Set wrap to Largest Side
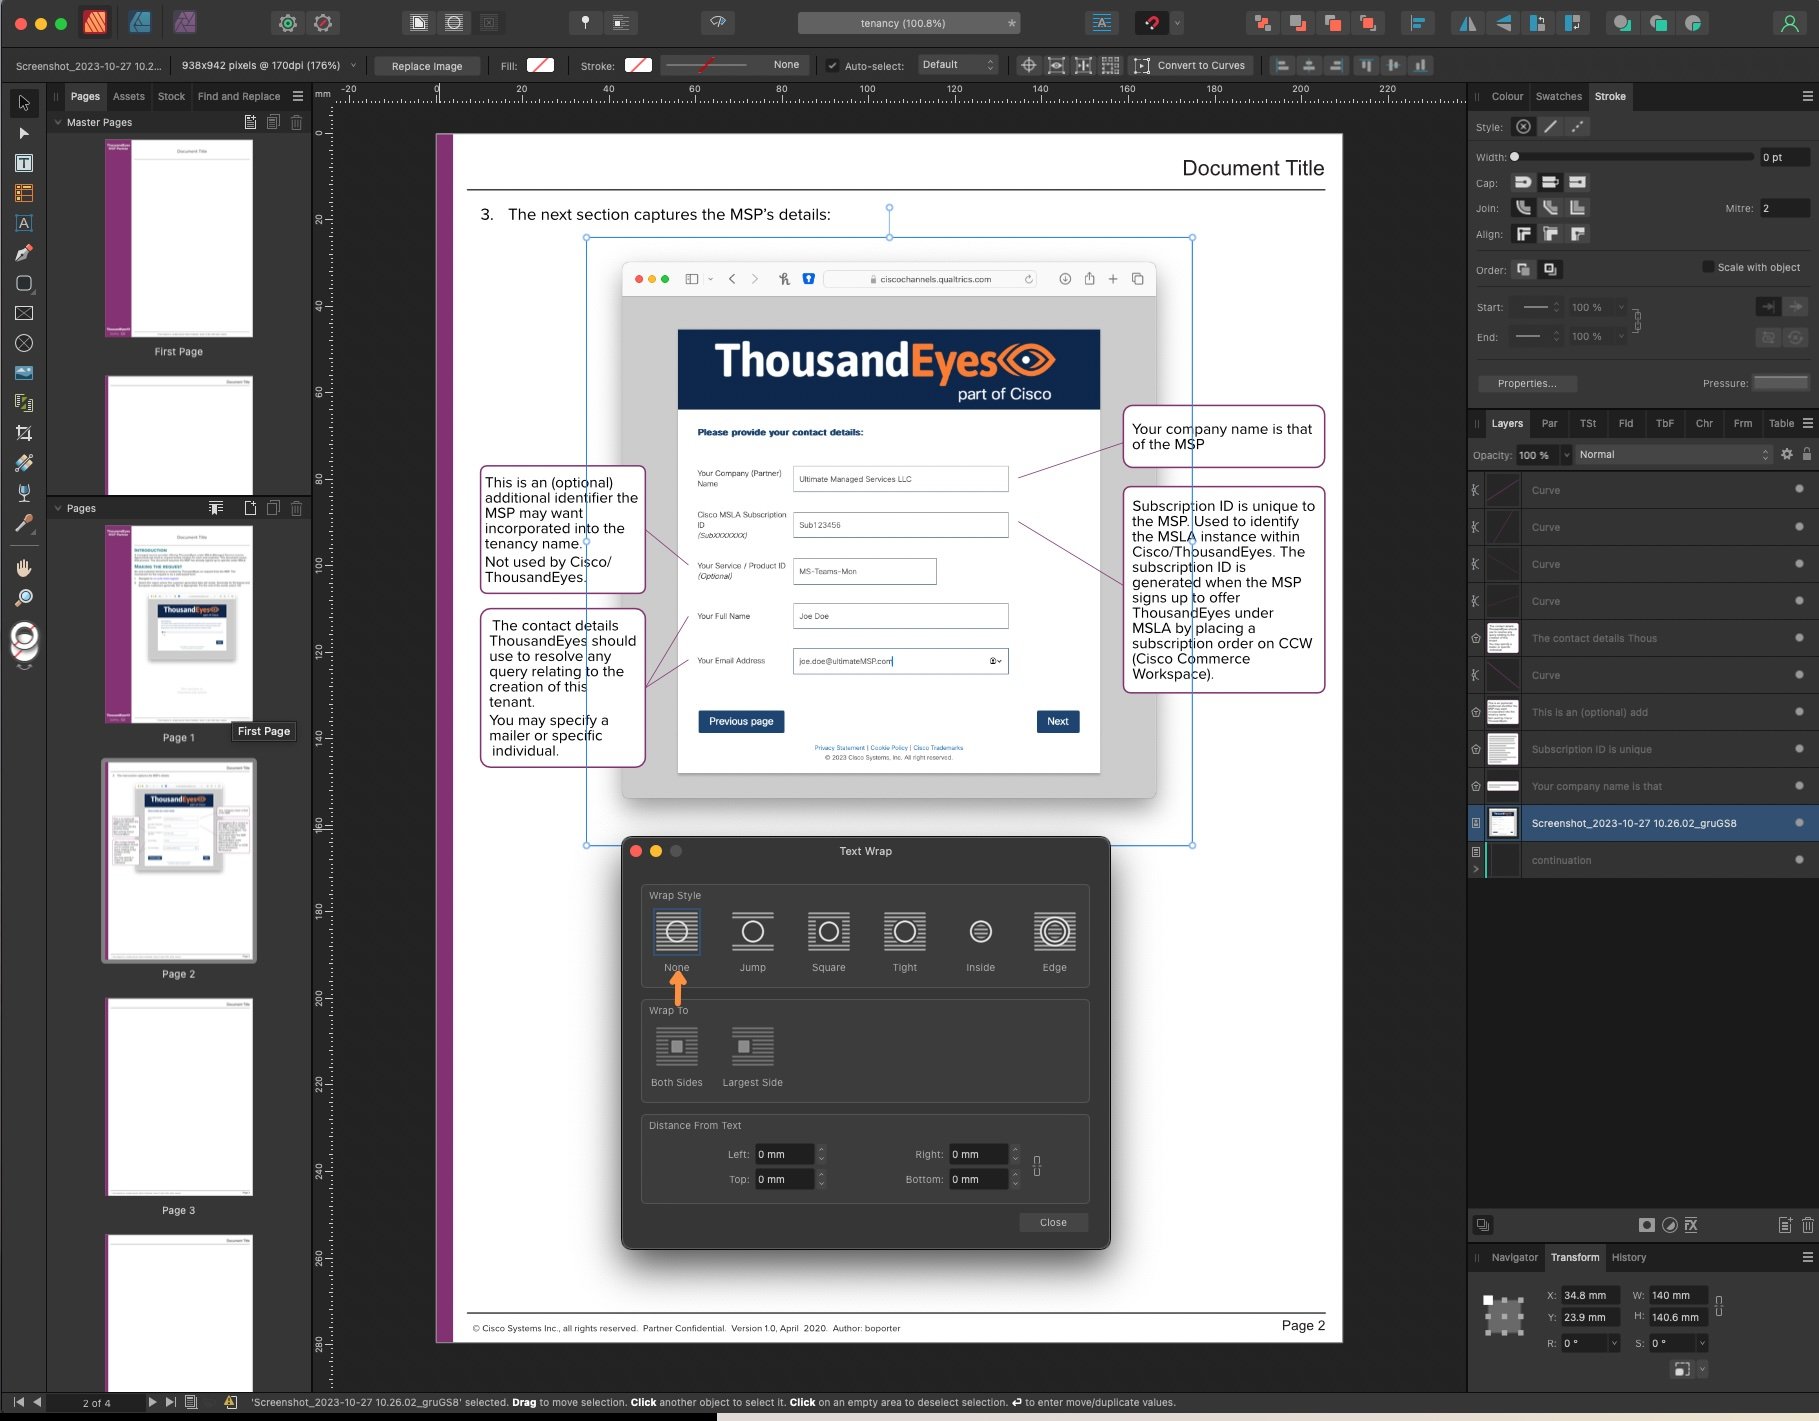The image size is (1819, 1421). (753, 1056)
